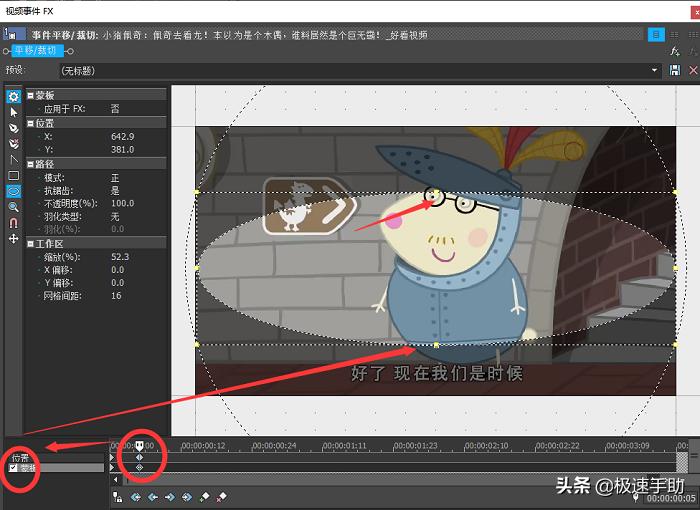The height and width of the screenshot is (510, 700).
Task: Select the Zoom magnifier tool
Action: point(13,207)
